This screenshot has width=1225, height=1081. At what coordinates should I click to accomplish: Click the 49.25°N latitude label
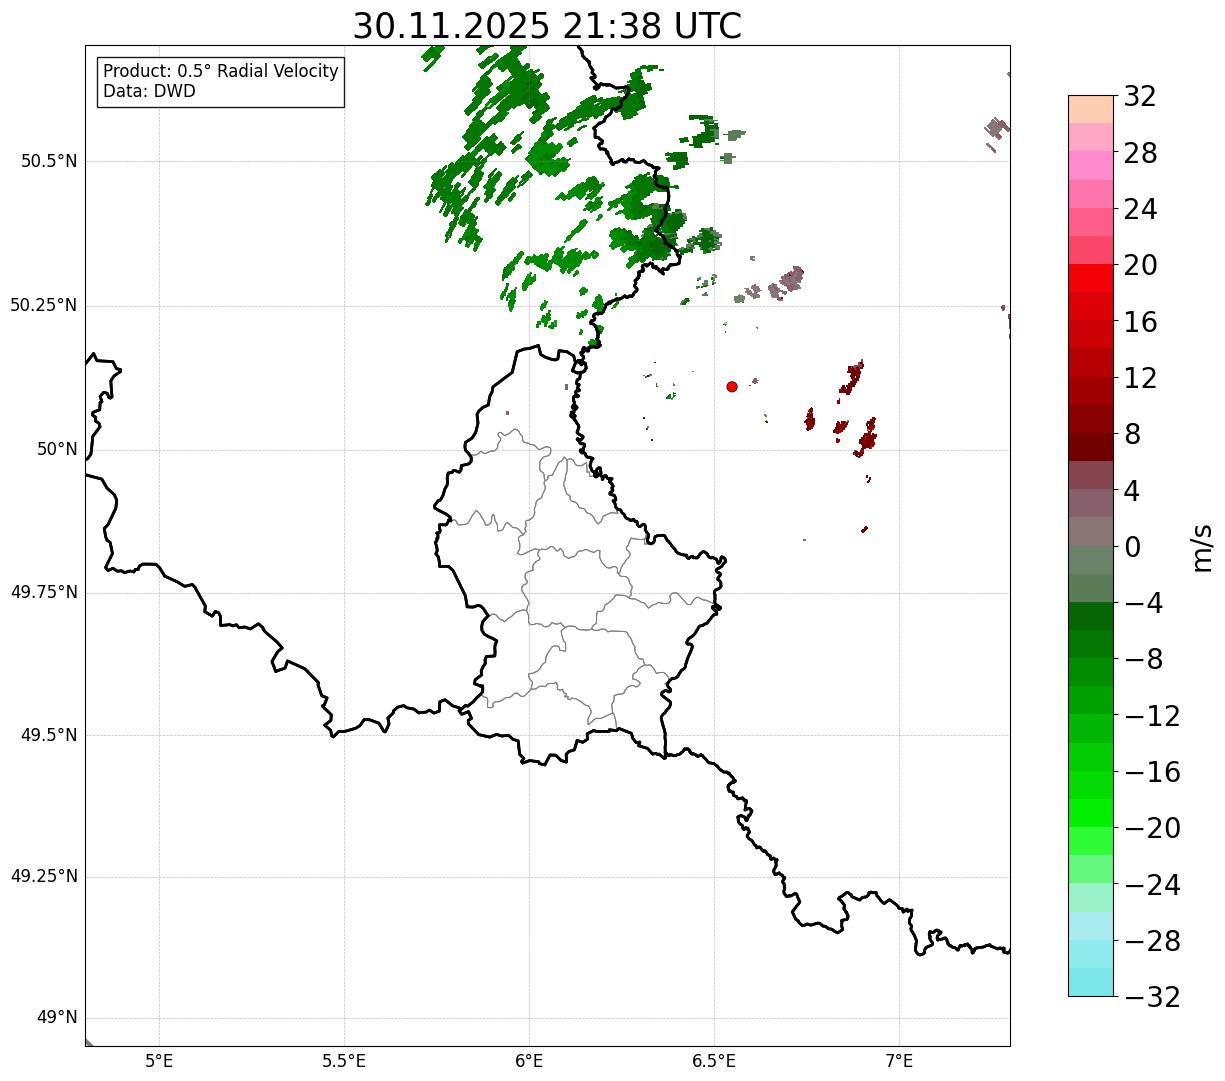44,876
